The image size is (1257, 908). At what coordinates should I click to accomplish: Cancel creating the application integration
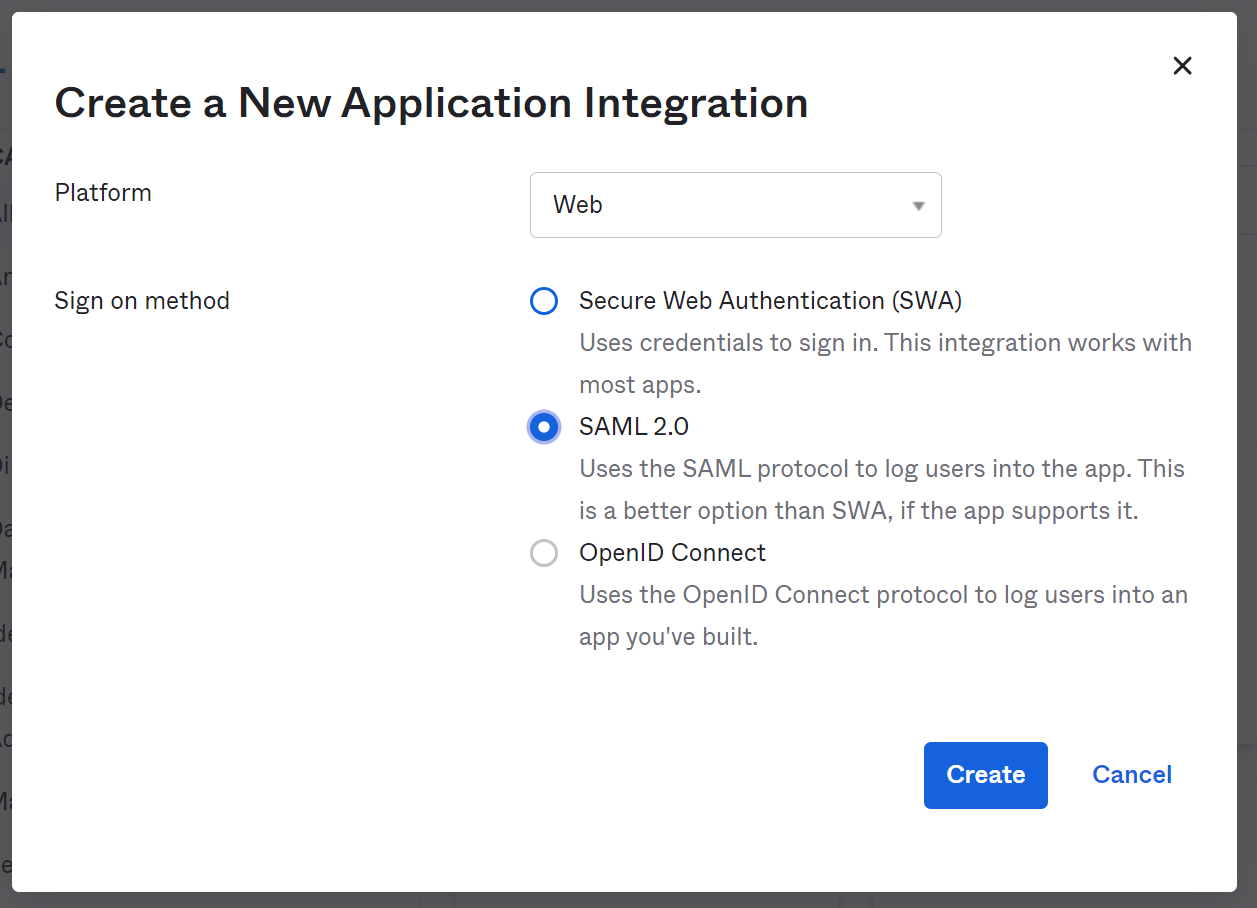click(1131, 774)
